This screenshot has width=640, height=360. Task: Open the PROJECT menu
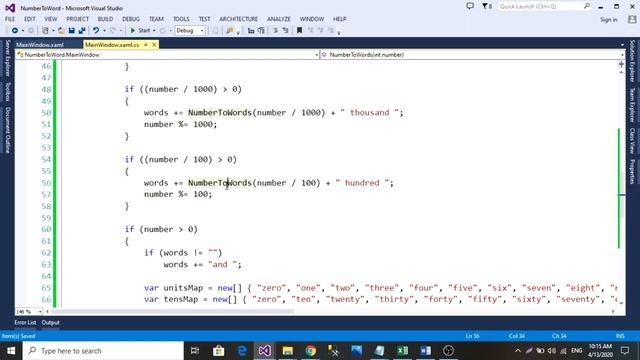click(x=78, y=19)
